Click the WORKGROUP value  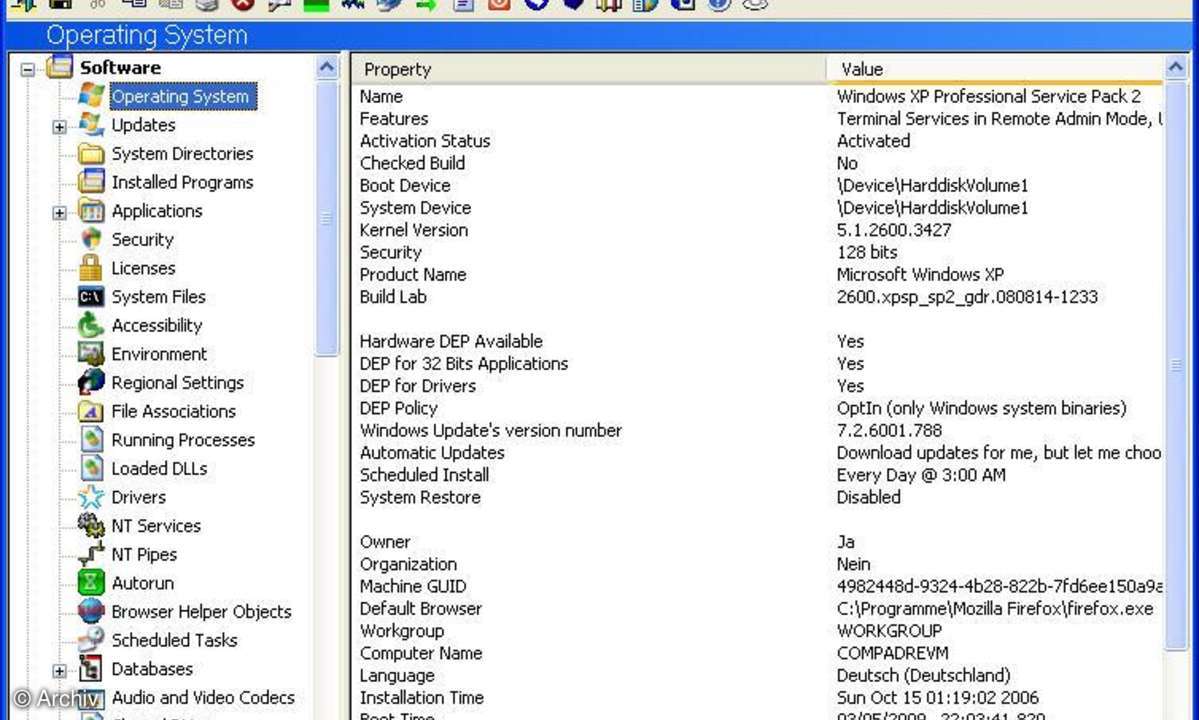(x=889, y=631)
